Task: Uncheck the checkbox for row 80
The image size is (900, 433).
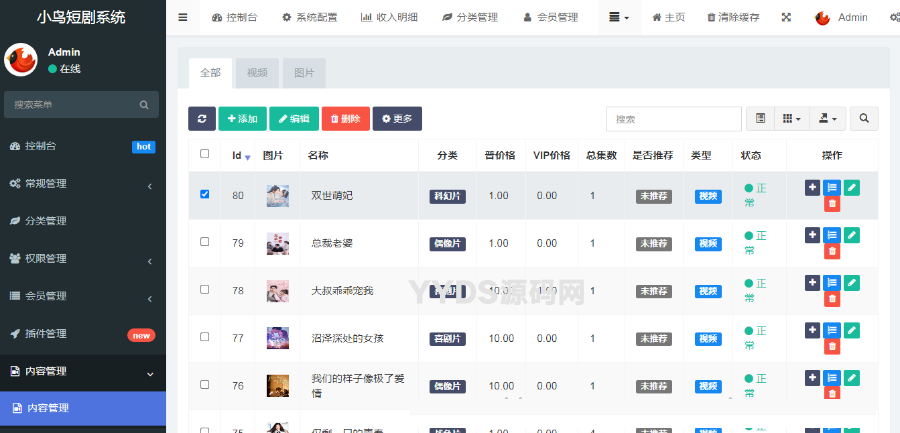Action: [205, 194]
